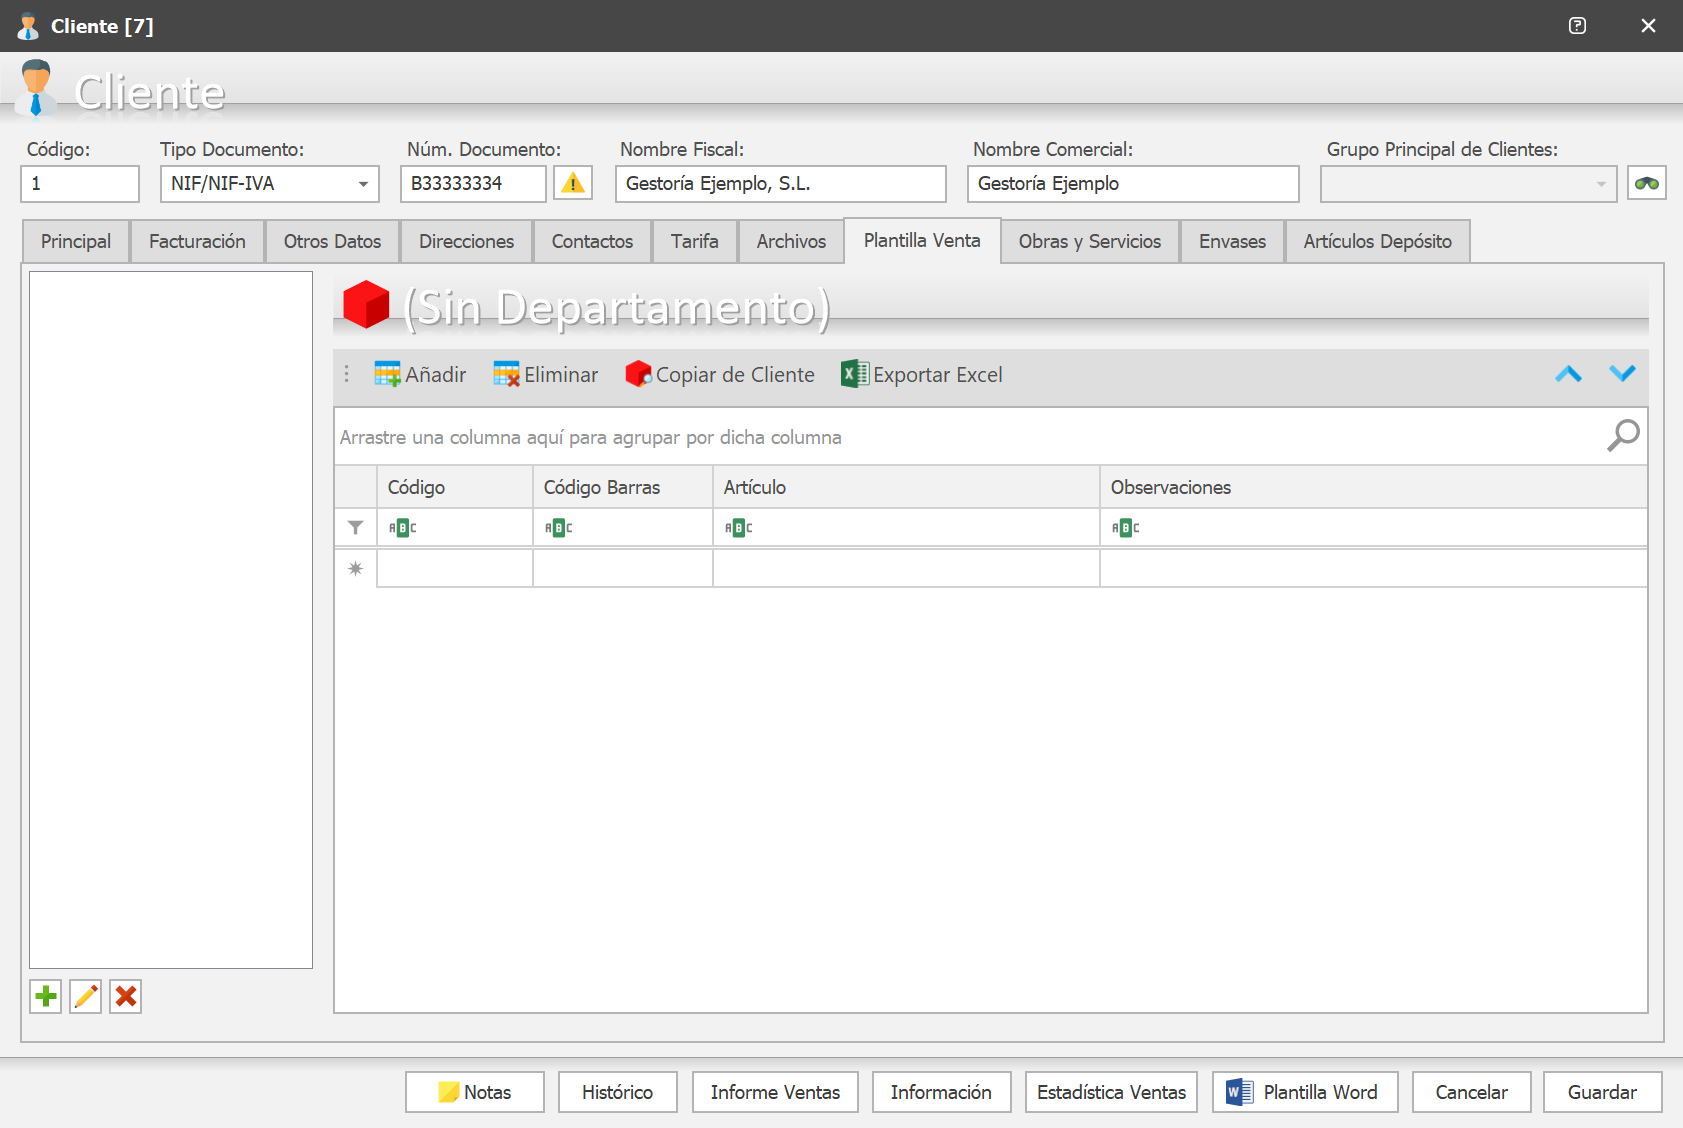
Task: Click the document number warning triangle icon
Action: click(573, 183)
